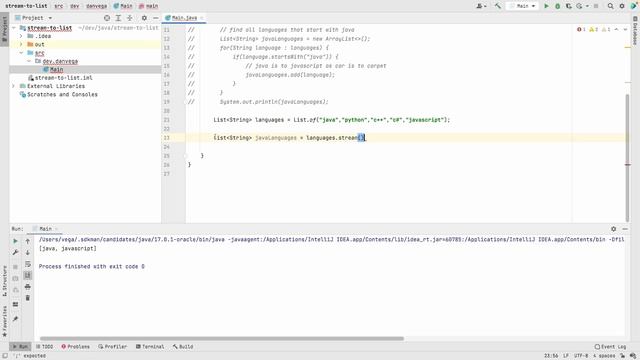Click Down the Stack Trace arrow
The width and height of the screenshot is (640, 360).
tap(28, 253)
